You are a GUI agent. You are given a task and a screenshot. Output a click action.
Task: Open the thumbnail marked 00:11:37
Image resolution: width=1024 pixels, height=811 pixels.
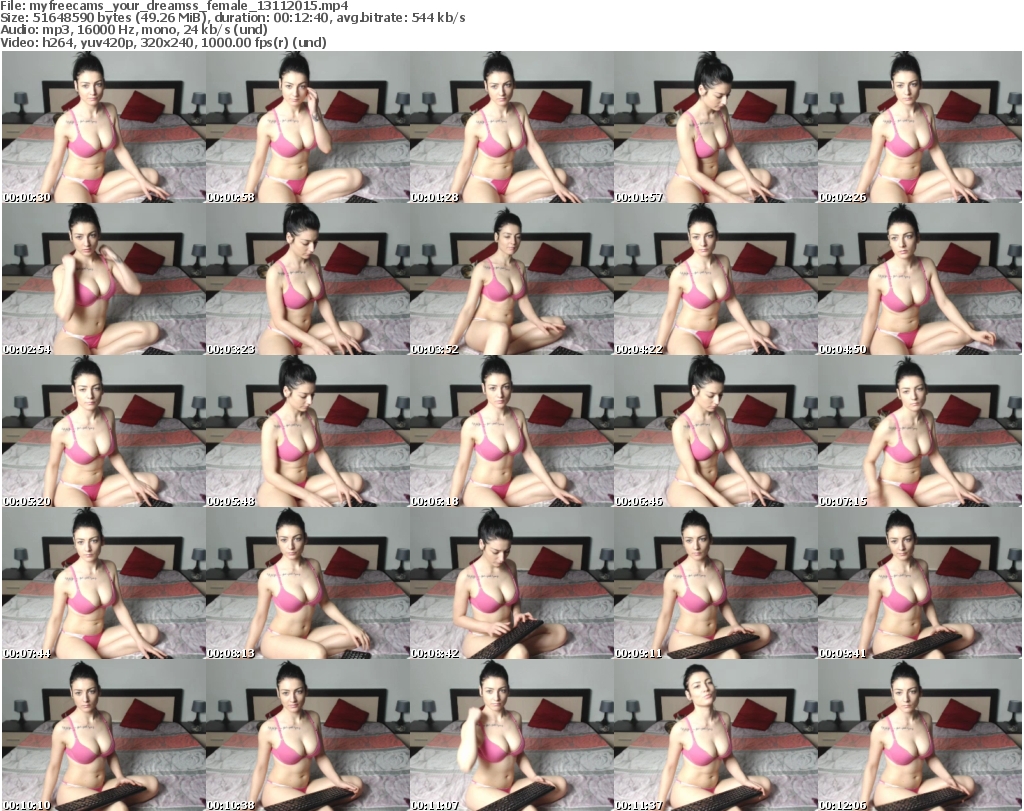(x=715, y=736)
